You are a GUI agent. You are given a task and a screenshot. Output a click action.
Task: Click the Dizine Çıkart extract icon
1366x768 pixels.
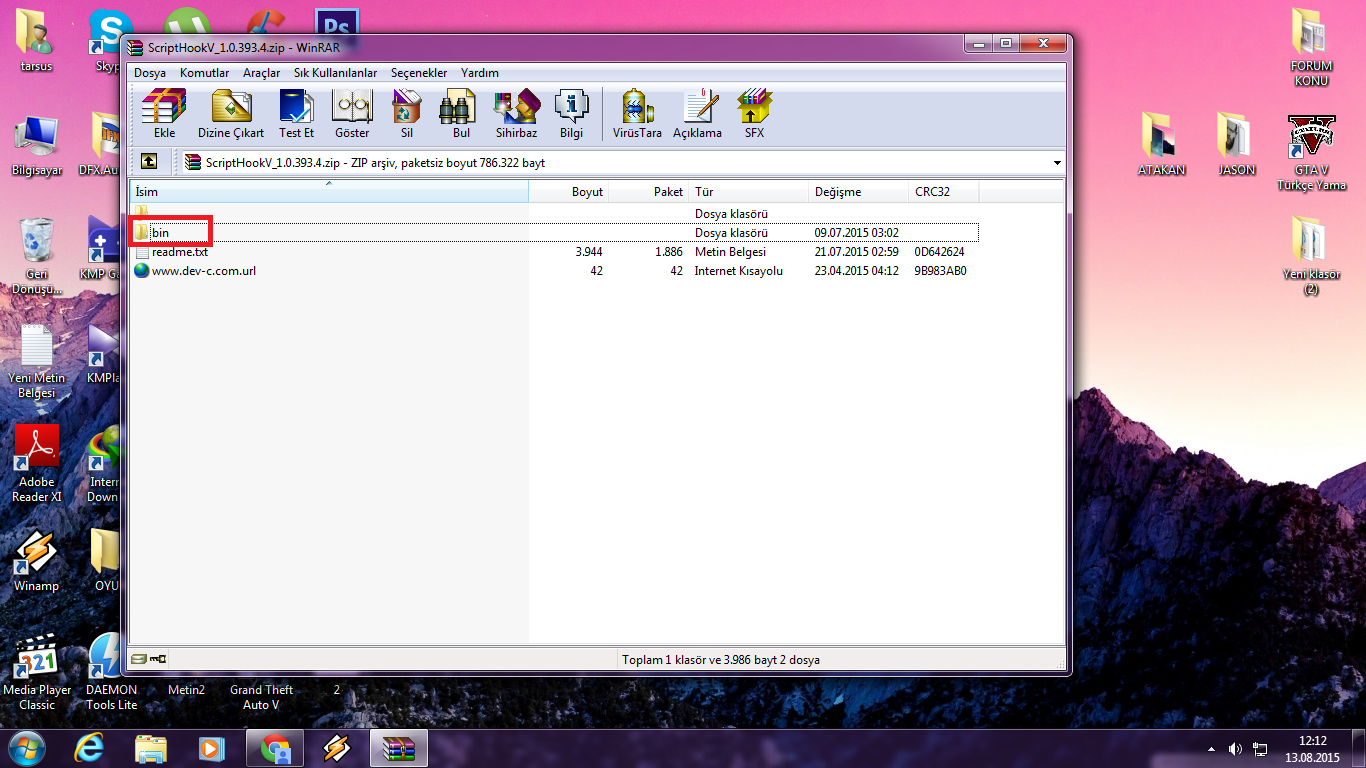click(231, 114)
